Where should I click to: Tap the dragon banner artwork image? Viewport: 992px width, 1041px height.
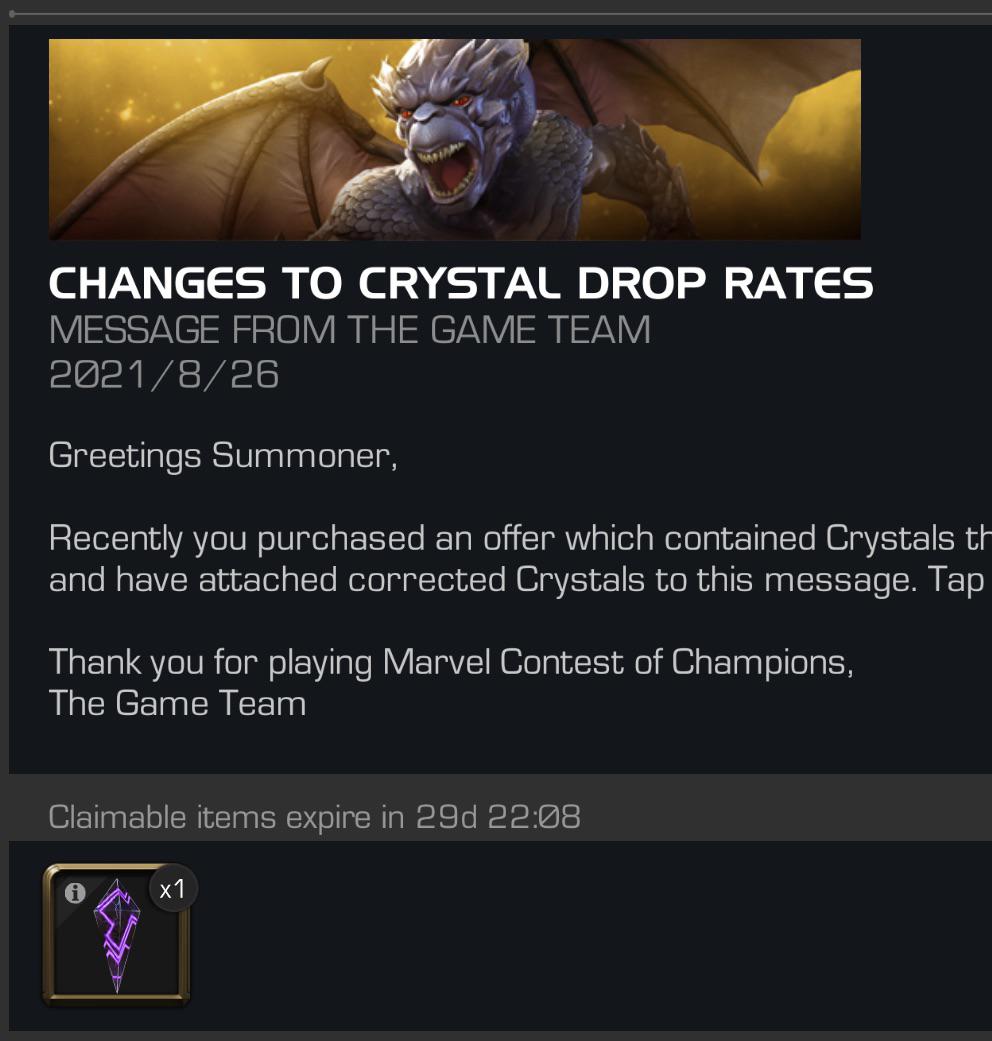(455, 139)
